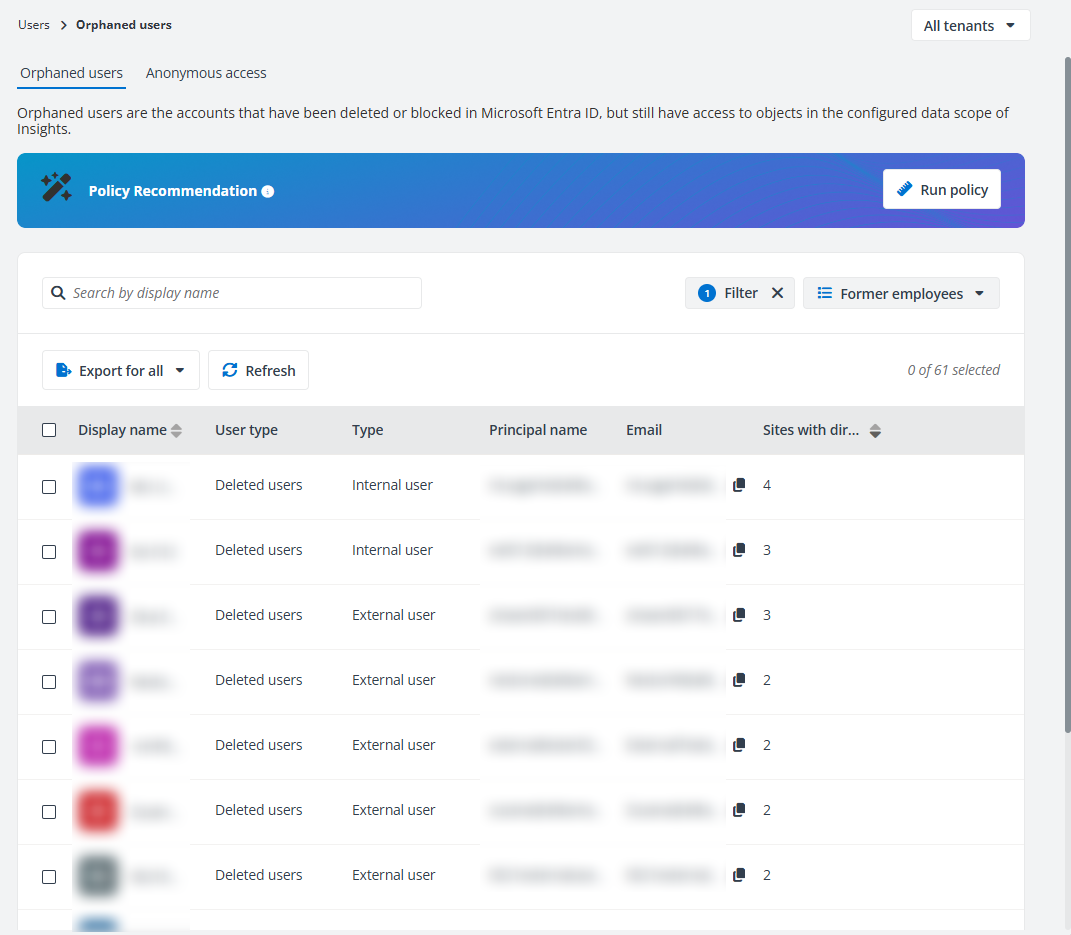Select the Orphaned users tab
The image size is (1071, 935).
[72, 73]
